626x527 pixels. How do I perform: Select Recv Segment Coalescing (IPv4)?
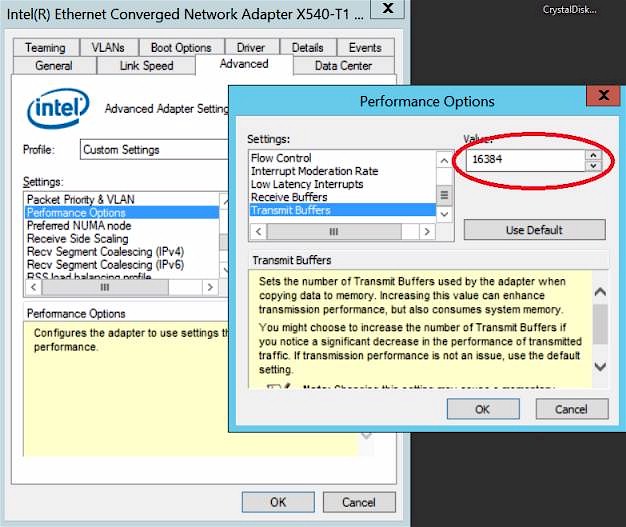(122, 252)
